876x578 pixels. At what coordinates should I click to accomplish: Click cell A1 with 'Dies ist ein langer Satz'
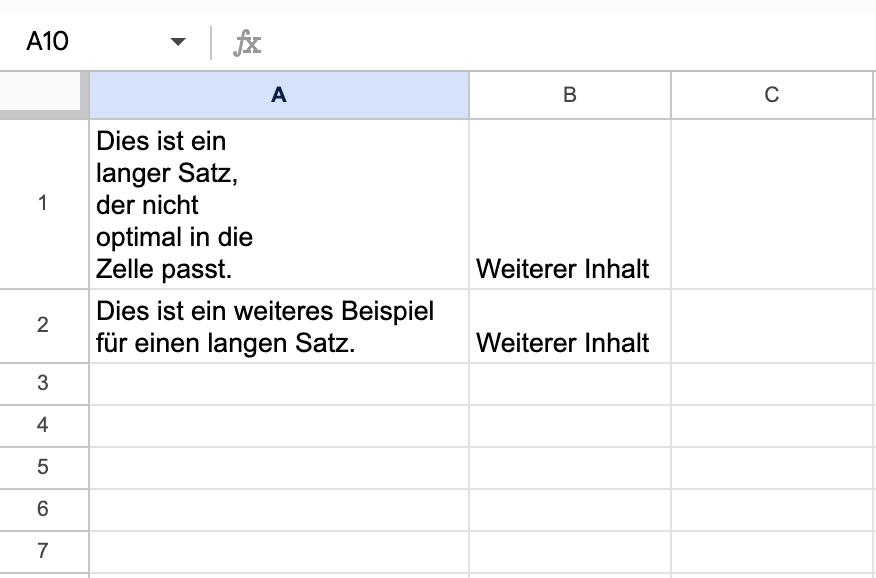279,204
